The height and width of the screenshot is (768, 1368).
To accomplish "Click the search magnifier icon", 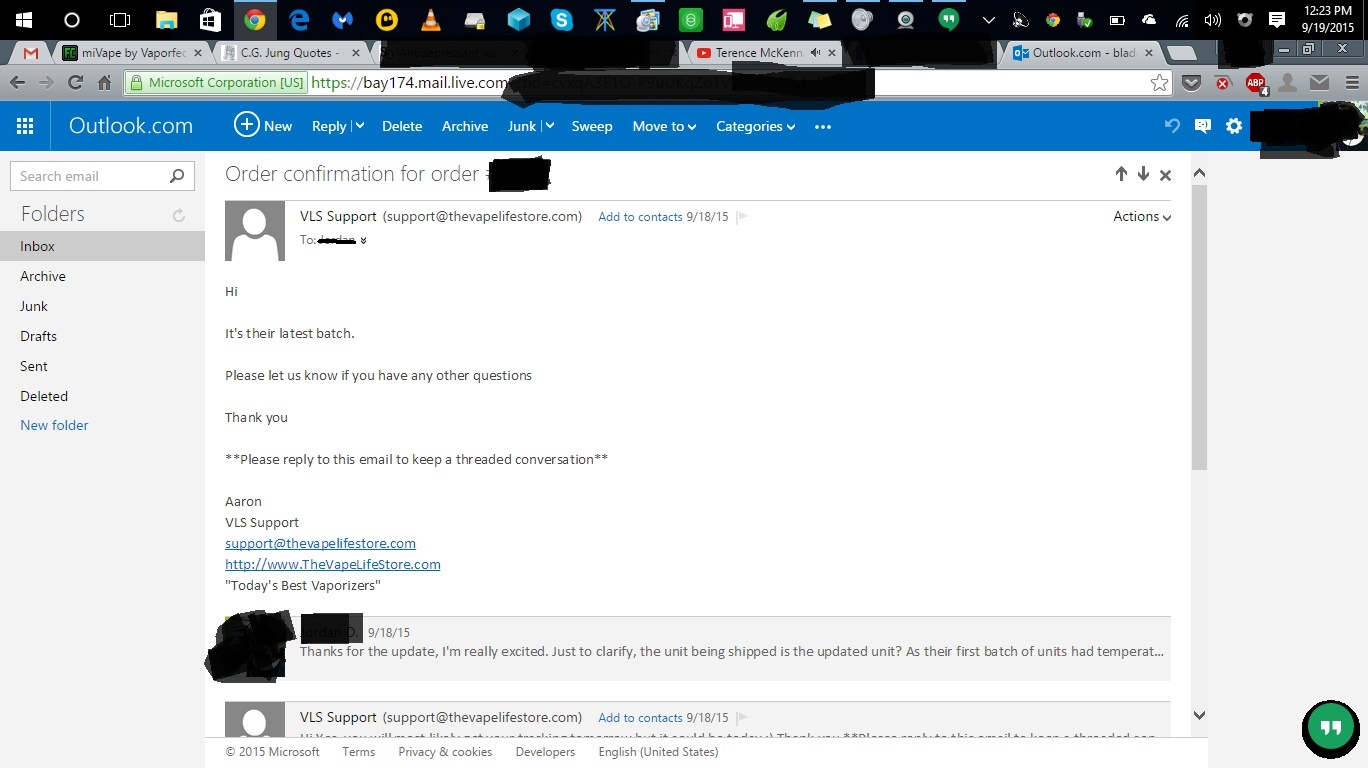I will click(177, 176).
